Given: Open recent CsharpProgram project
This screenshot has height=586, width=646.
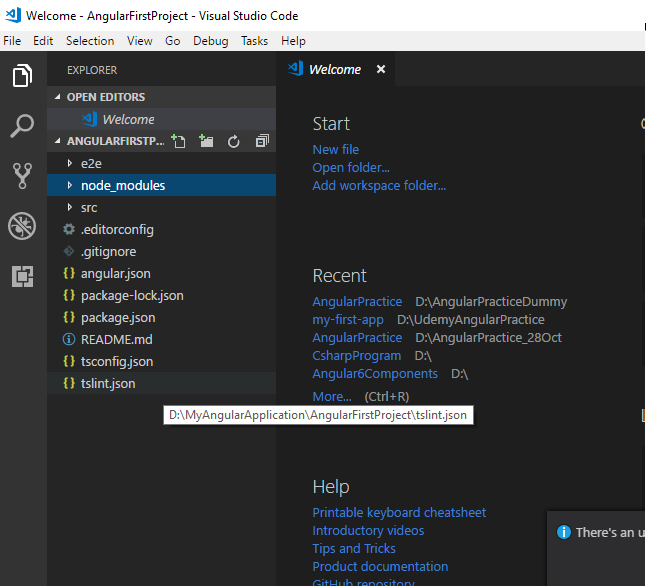Looking at the screenshot, I should (x=356, y=356).
